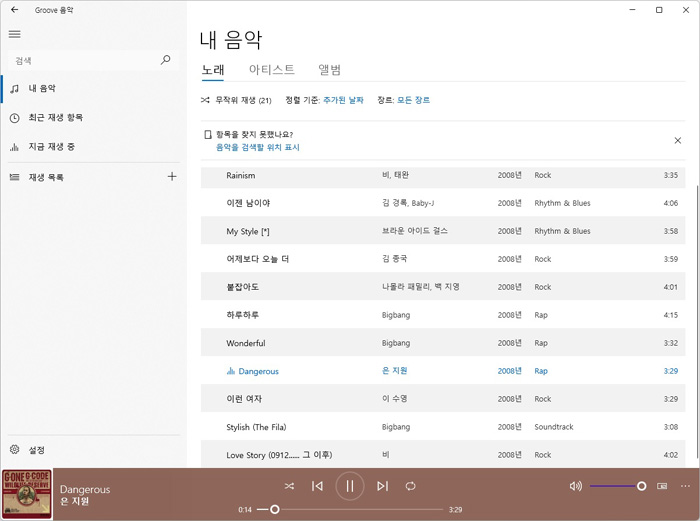700x521 pixels.
Task: Open the hamburger navigation menu
Action: 15,34
